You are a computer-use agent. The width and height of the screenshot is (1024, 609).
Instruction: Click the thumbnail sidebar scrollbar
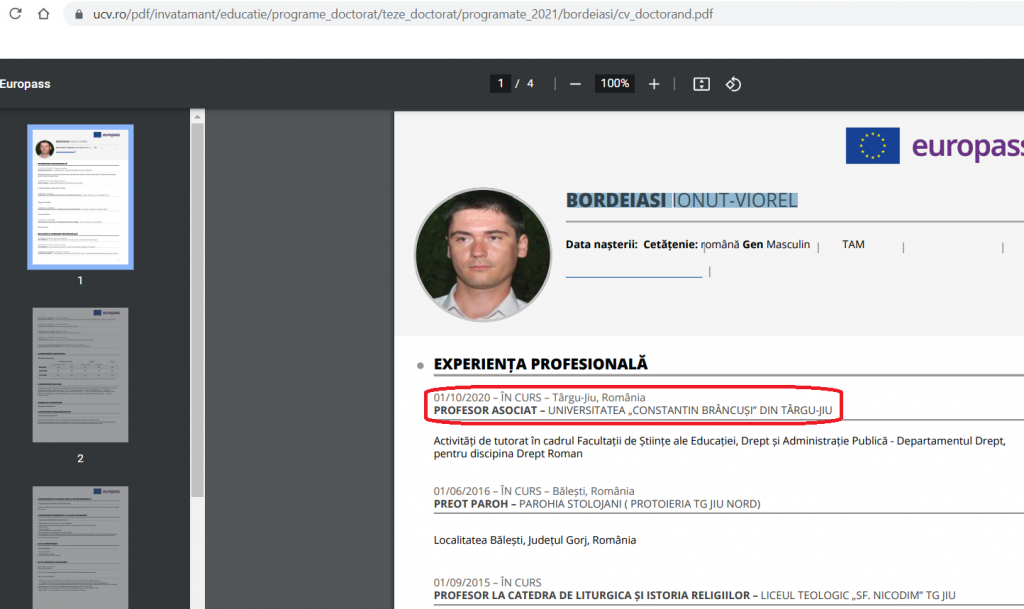pyautogui.click(x=197, y=310)
